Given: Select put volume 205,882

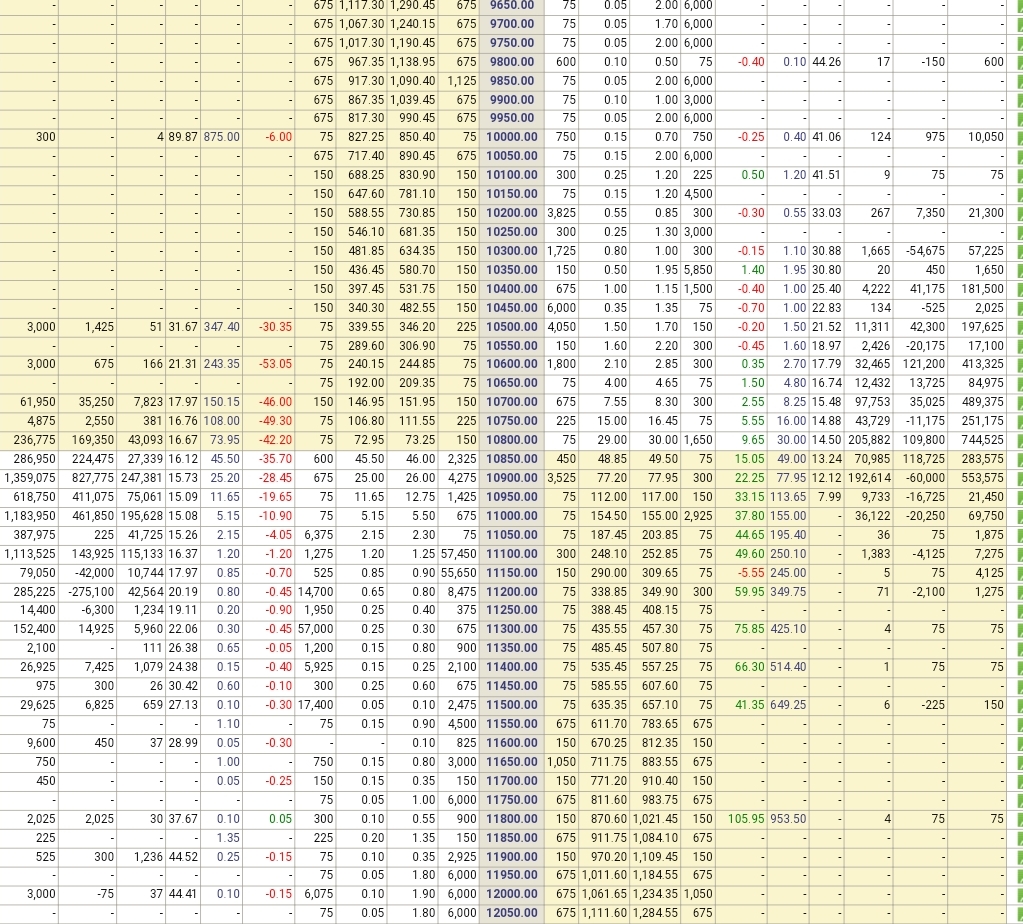Looking at the screenshot, I should pyautogui.click(x=870, y=440).
